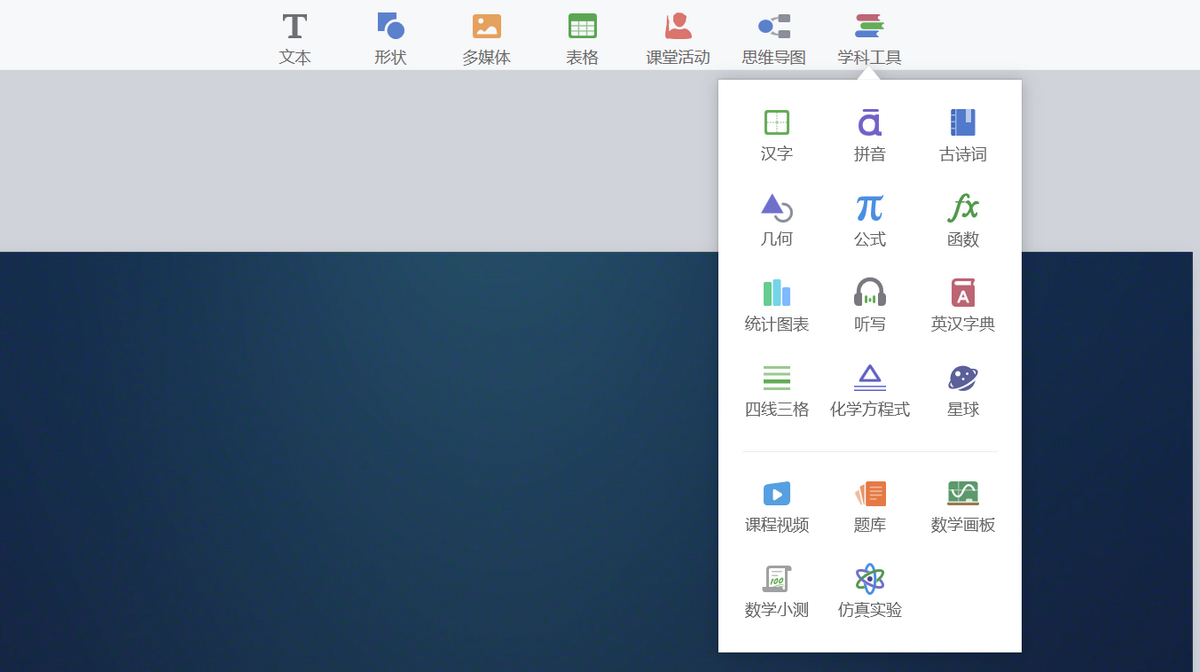
Task: Launch 仿真实验 simulation experiments
Action: pos(870,592)
